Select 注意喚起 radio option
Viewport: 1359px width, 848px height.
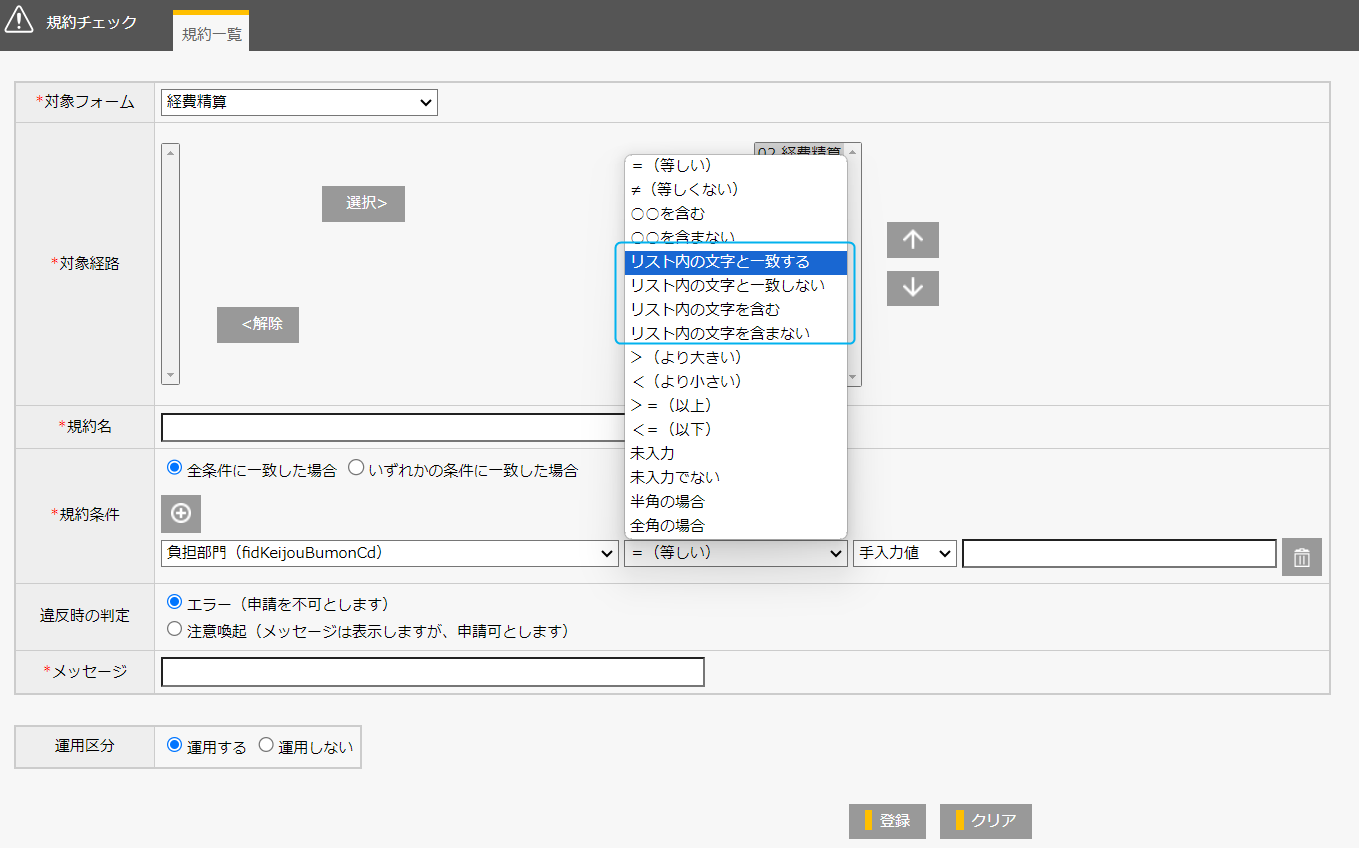[x=175, y=629]
